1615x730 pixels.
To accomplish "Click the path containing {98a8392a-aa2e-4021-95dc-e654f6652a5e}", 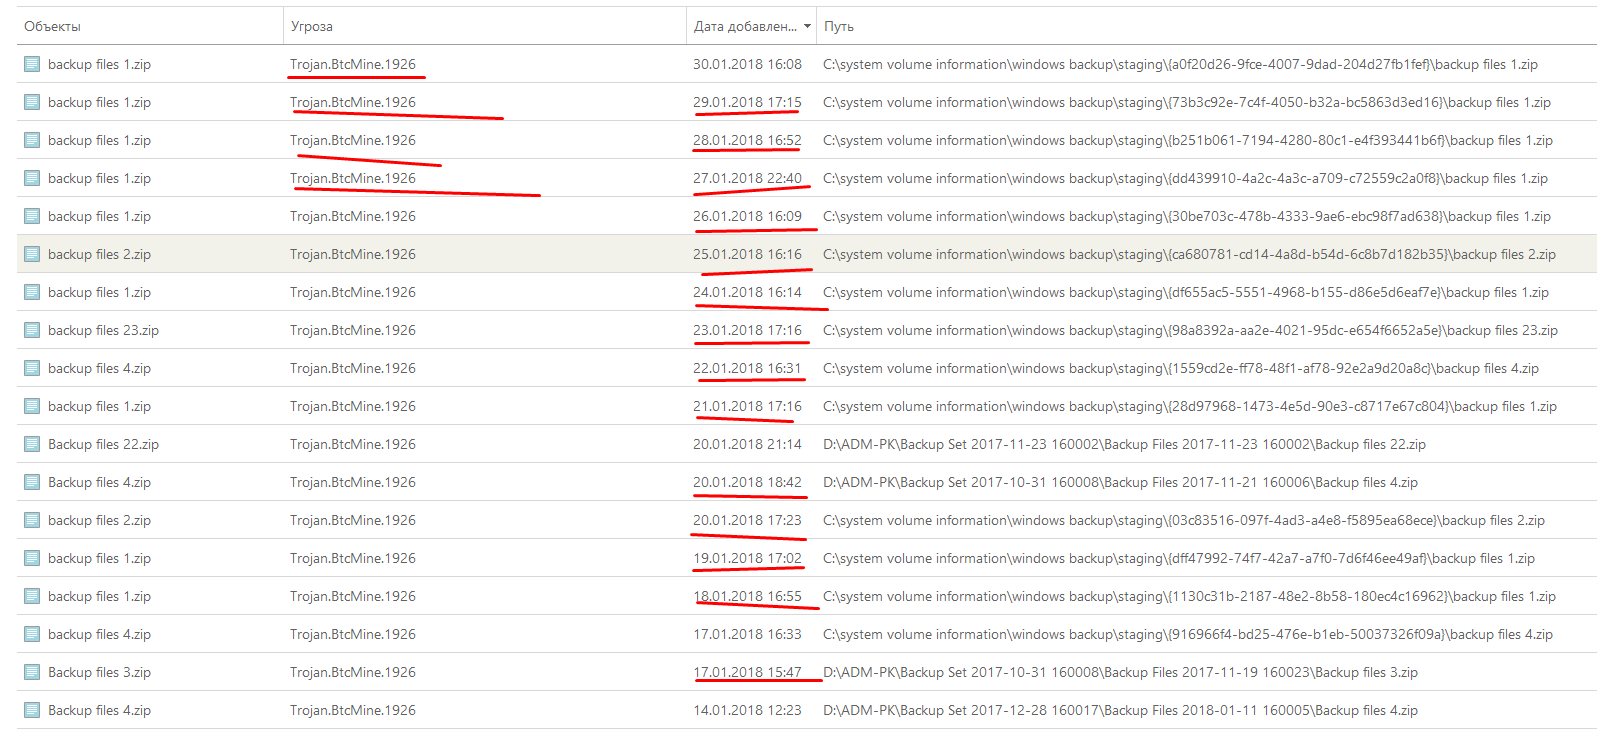I will pyautogui.click(x=1190, y=330).
